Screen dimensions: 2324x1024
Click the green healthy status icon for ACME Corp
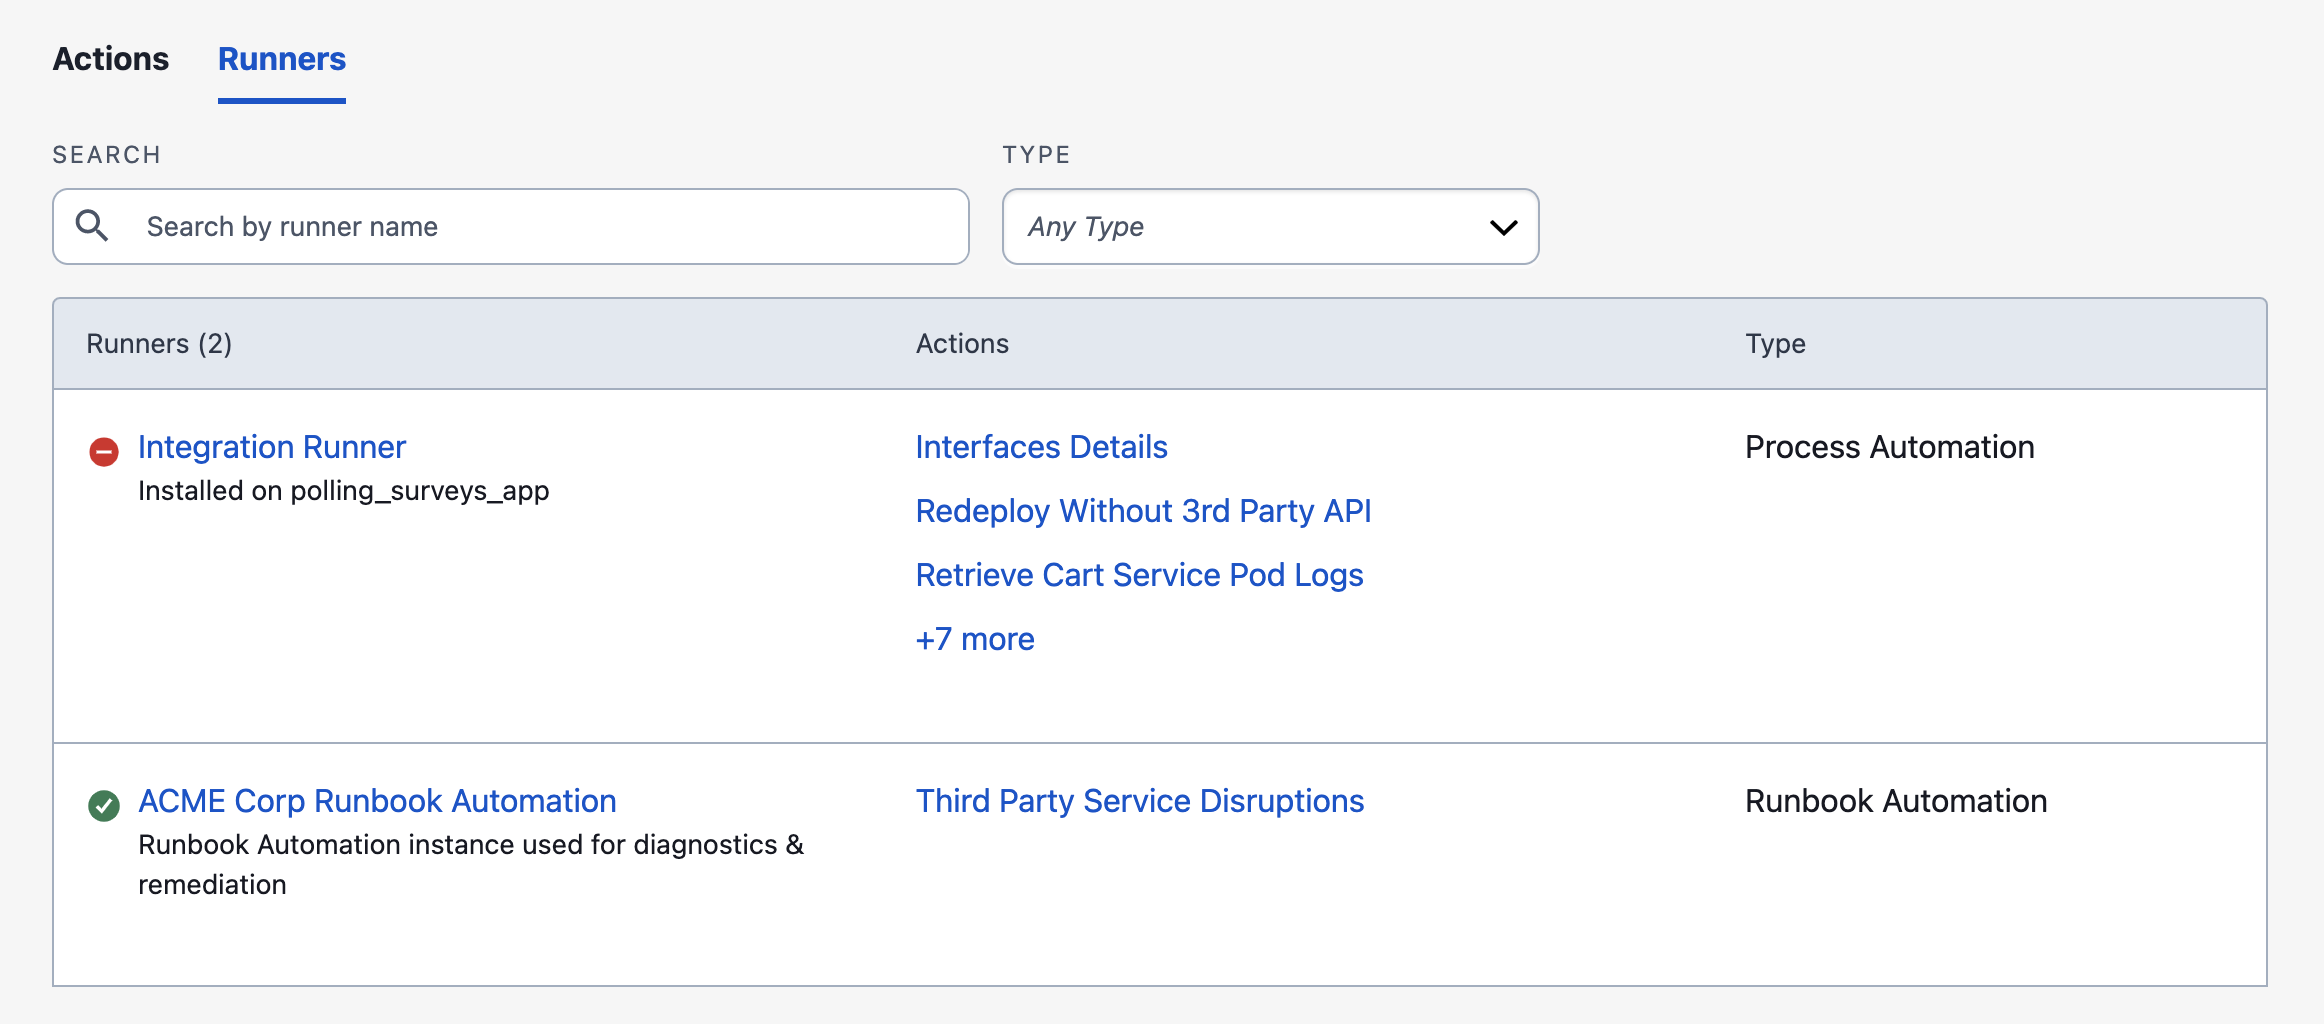coord(104,805)
